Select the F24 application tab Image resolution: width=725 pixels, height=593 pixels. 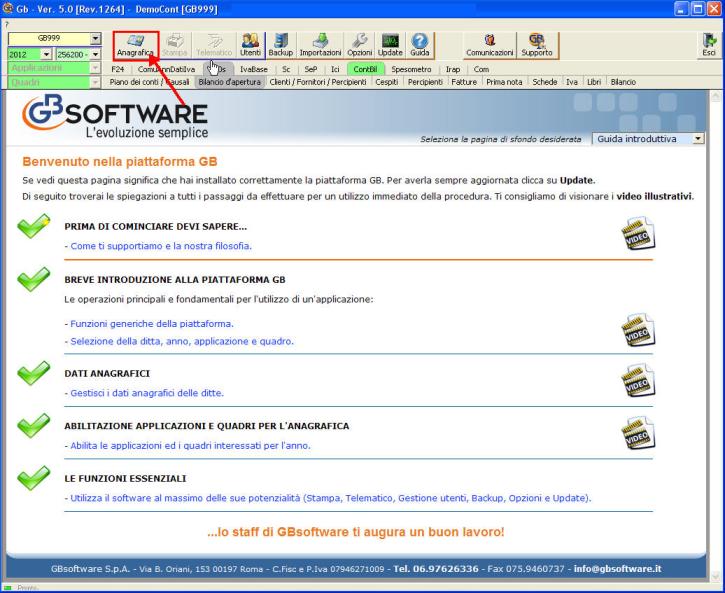pyautogui.click(x=118, y=69)
